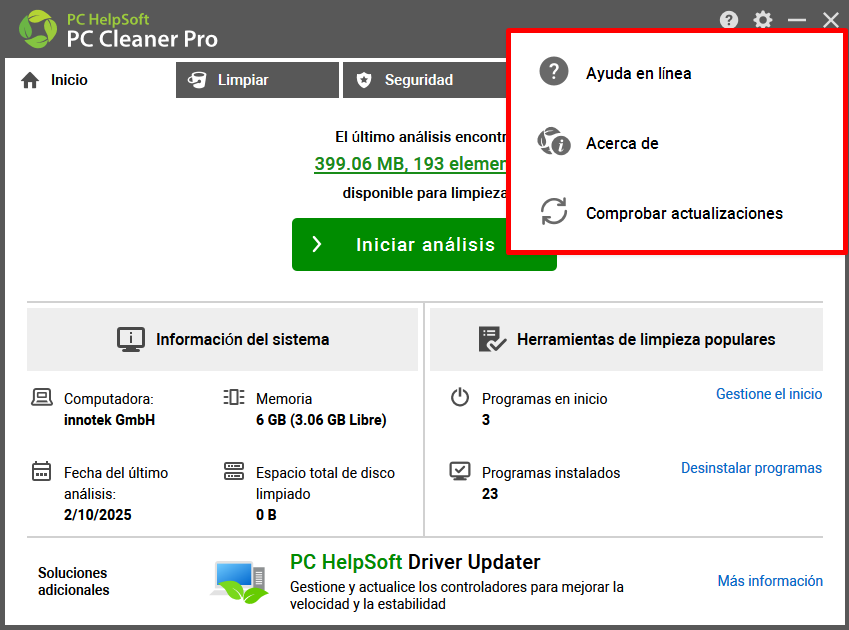Click the monitor info icon beside Información del sistema
Screen dimensions: 849x630
(130, 339)
